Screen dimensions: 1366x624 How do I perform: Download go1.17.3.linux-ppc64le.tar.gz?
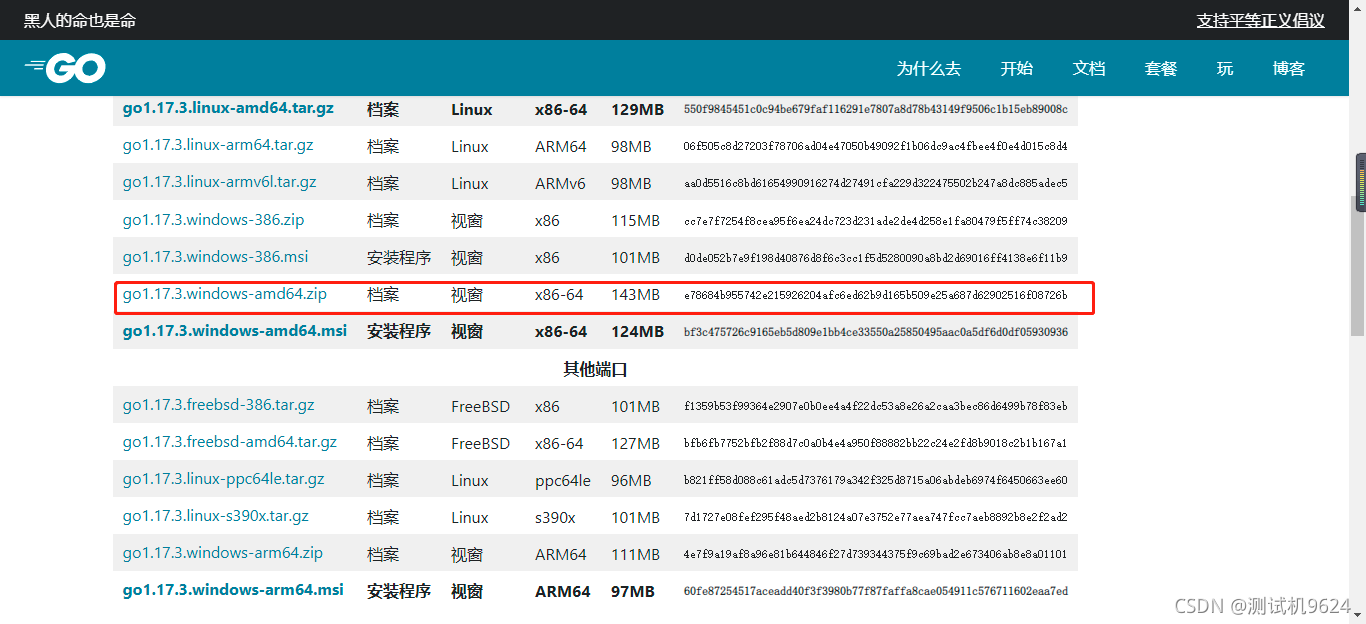[223, 479]
